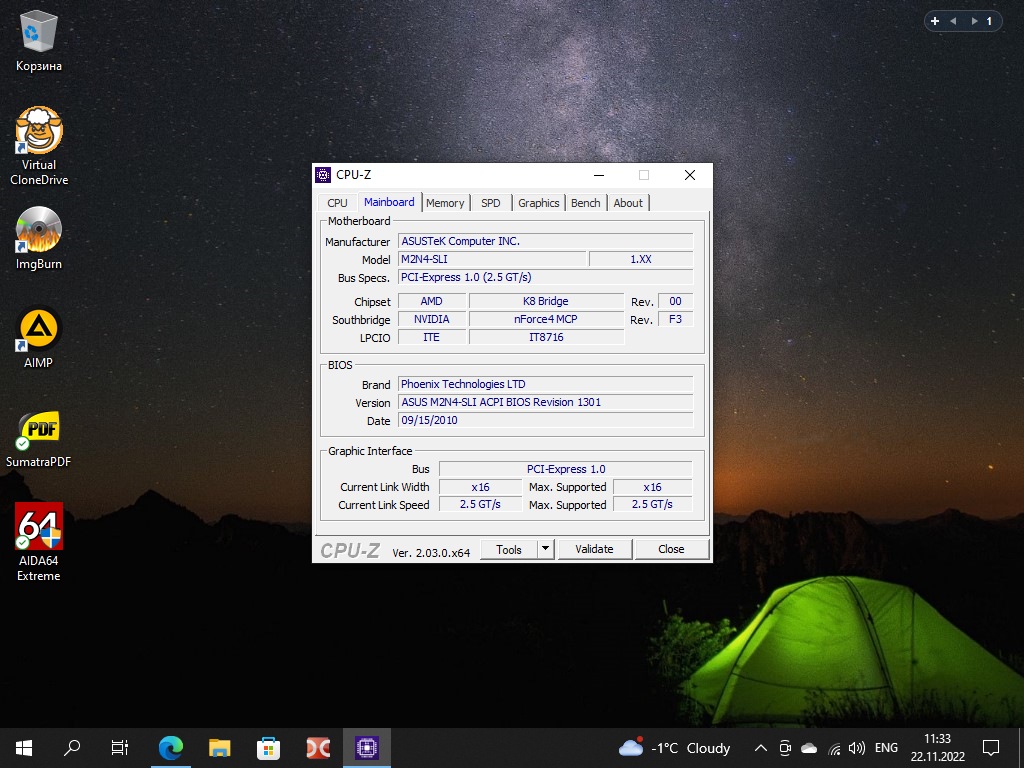Click the CPU-Z title bar app icon
This screenshot has height=768, width=1024.
323,174
